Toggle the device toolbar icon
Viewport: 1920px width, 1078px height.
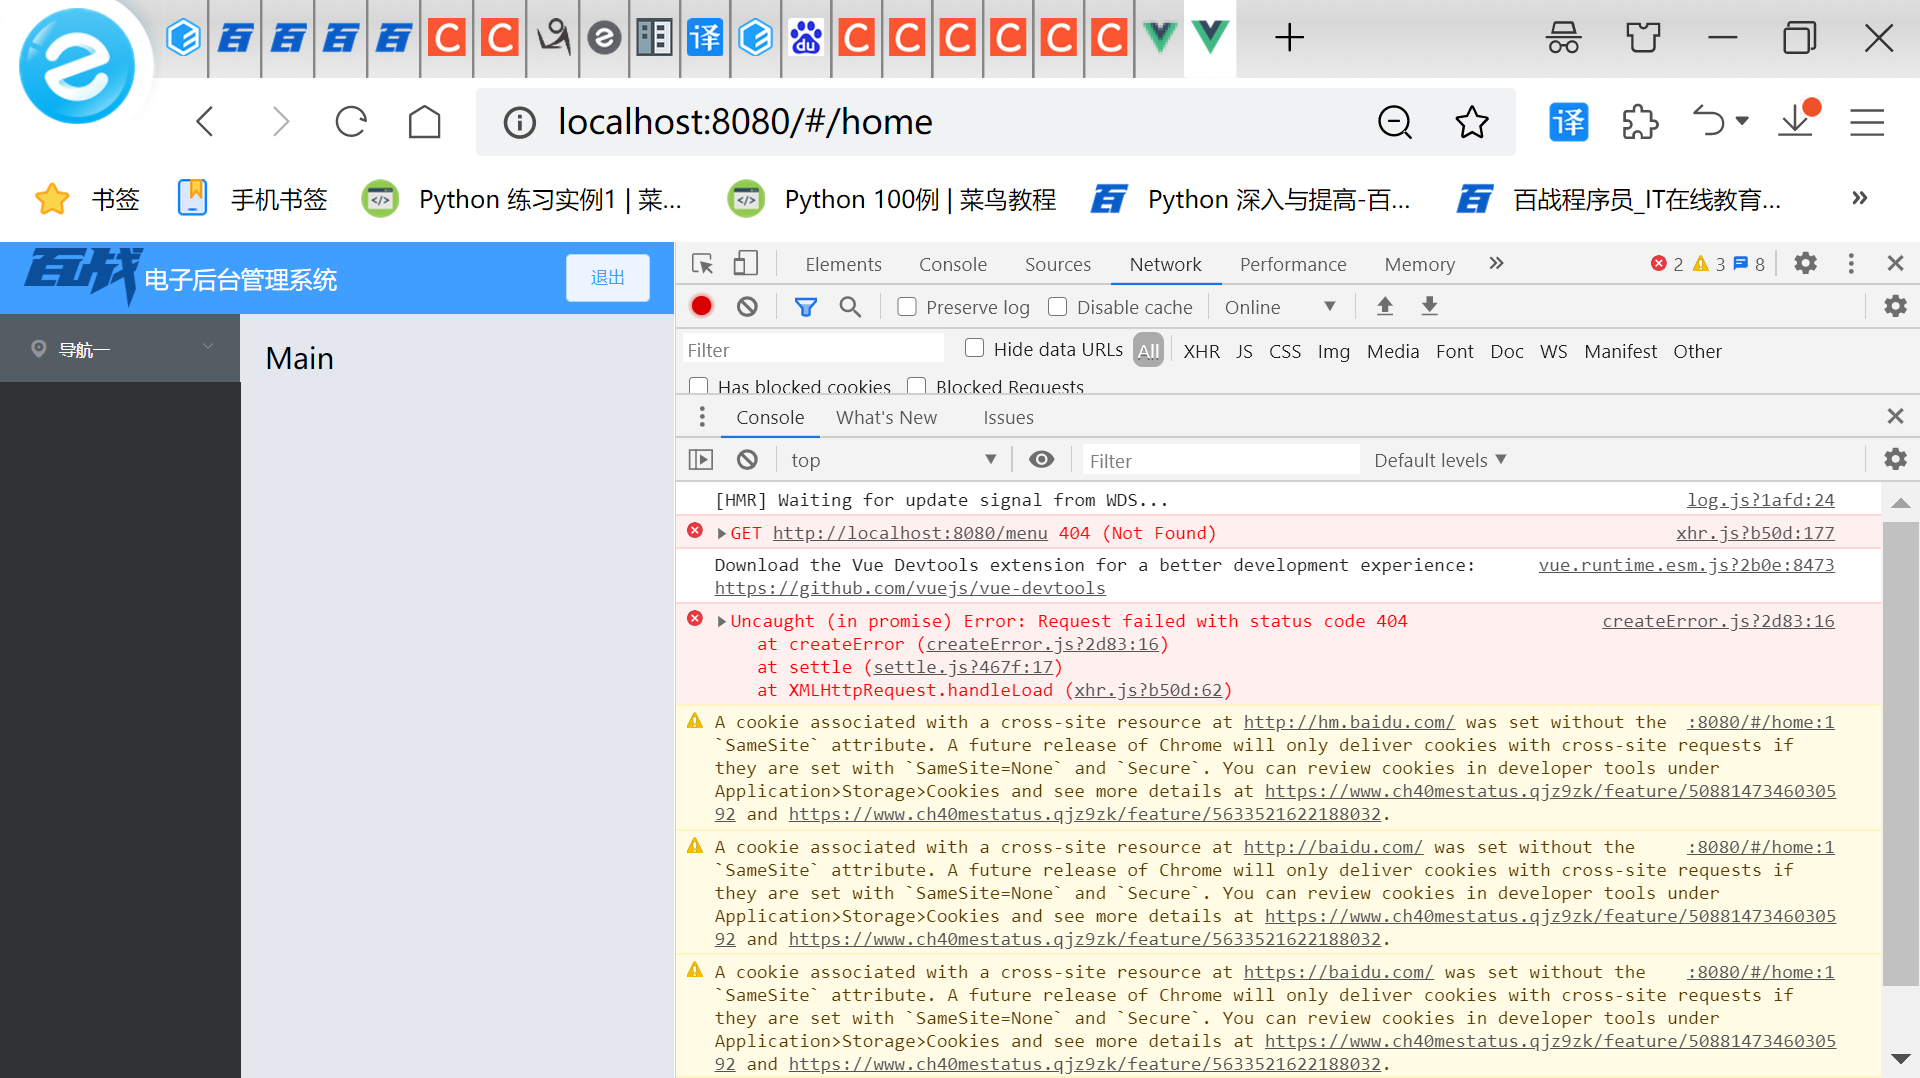[x=745, y=264]
